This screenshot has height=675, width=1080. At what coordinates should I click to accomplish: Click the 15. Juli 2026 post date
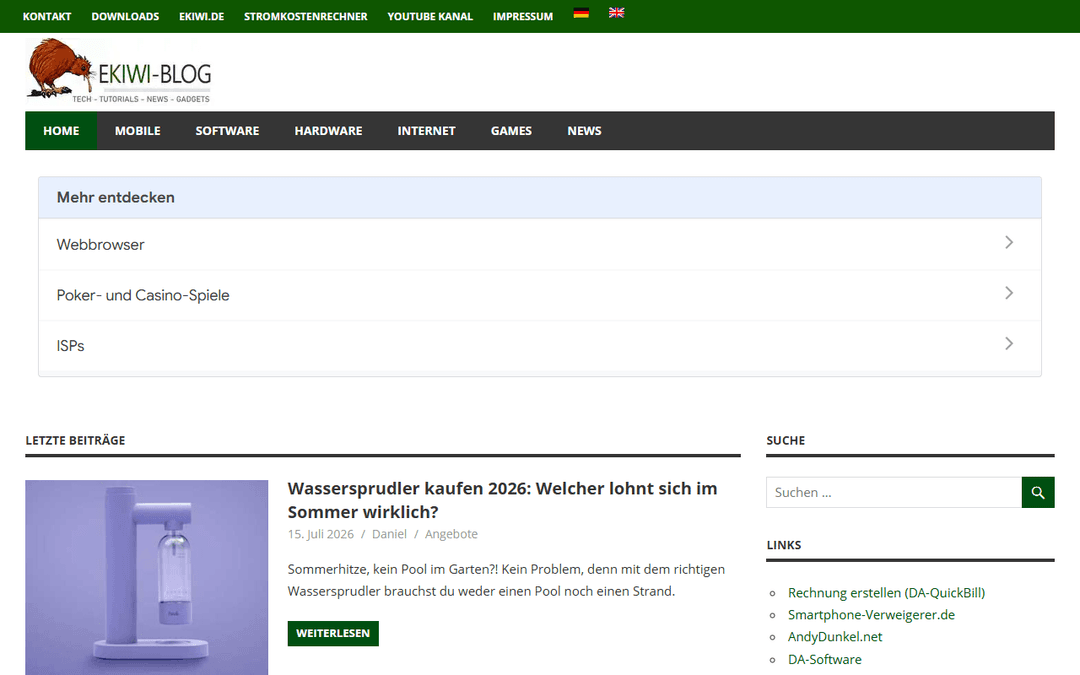[321, 534]
